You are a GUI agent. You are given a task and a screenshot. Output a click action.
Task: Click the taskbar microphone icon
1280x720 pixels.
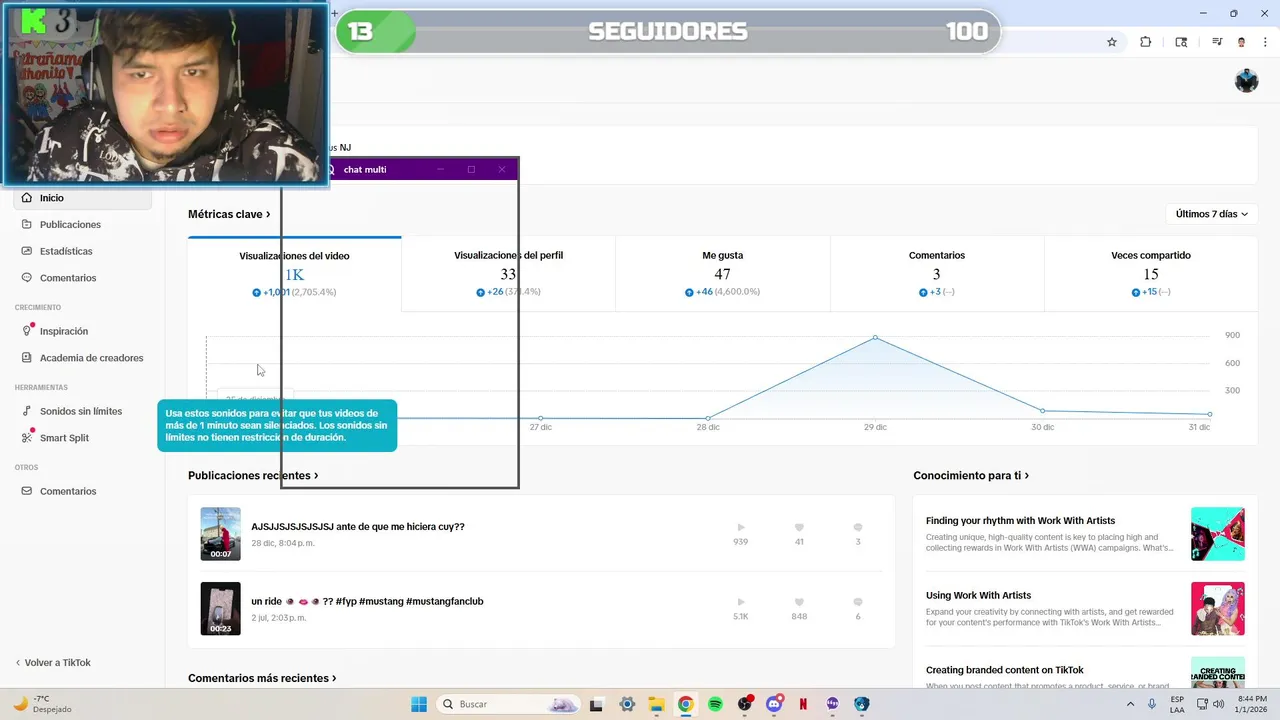tap(1152, 704)
